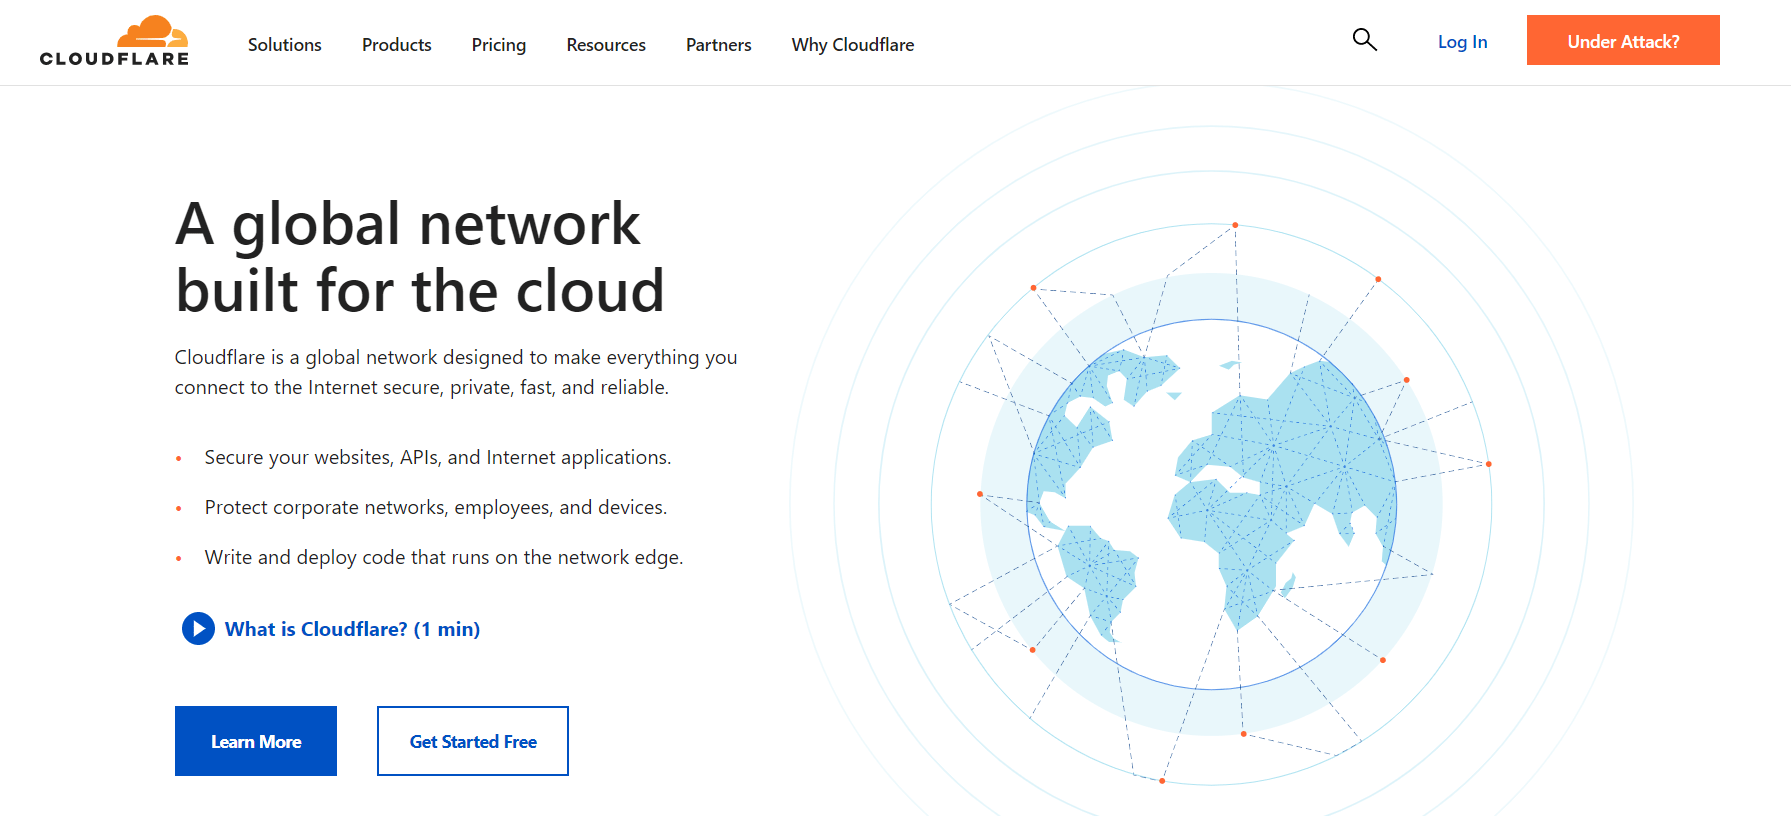Go to the Pricing page
Image resolution: width=1791 pixels, height=816 pixels.
click(x=499, y=45)
